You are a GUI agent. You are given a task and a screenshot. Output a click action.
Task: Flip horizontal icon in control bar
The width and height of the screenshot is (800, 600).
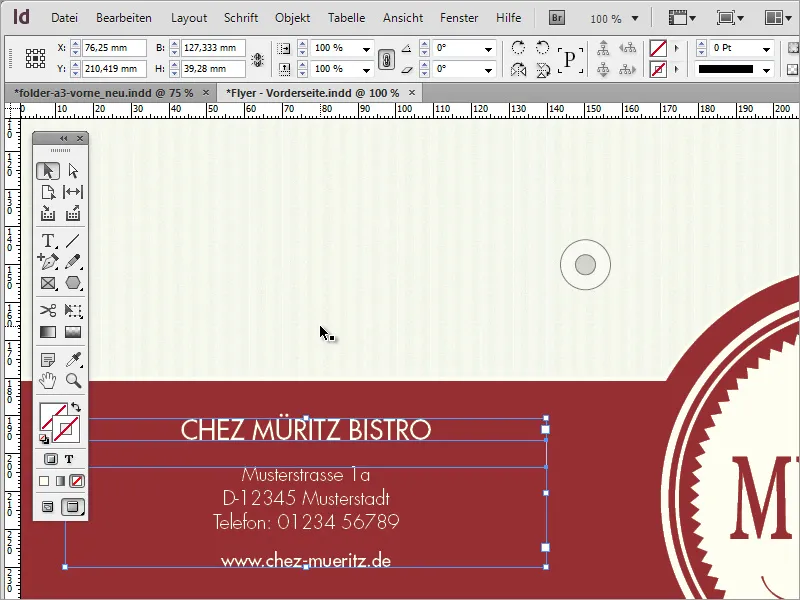[518, 69]
